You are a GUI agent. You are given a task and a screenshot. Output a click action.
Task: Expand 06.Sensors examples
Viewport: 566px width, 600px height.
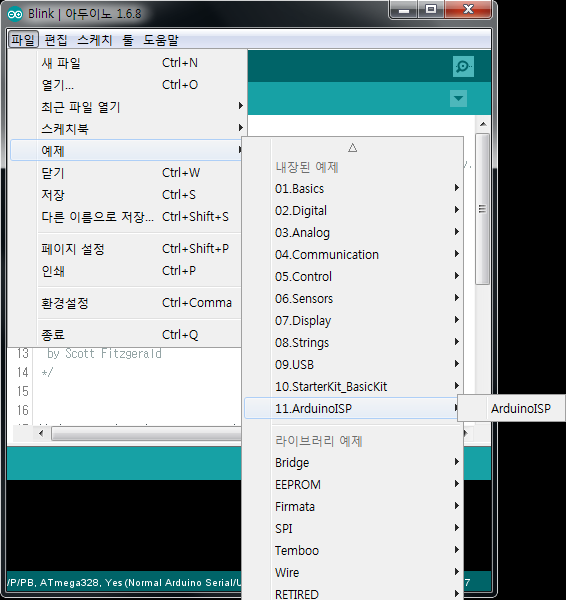(354, 298)
